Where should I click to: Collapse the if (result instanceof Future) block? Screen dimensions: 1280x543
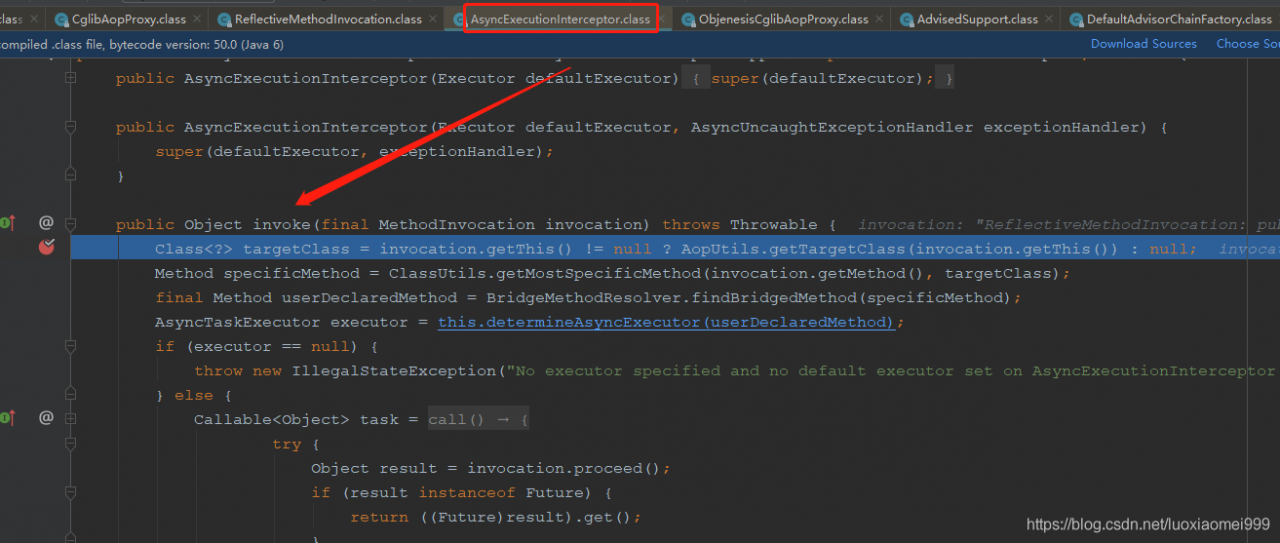pyautogui.click(x=70, y=492)
